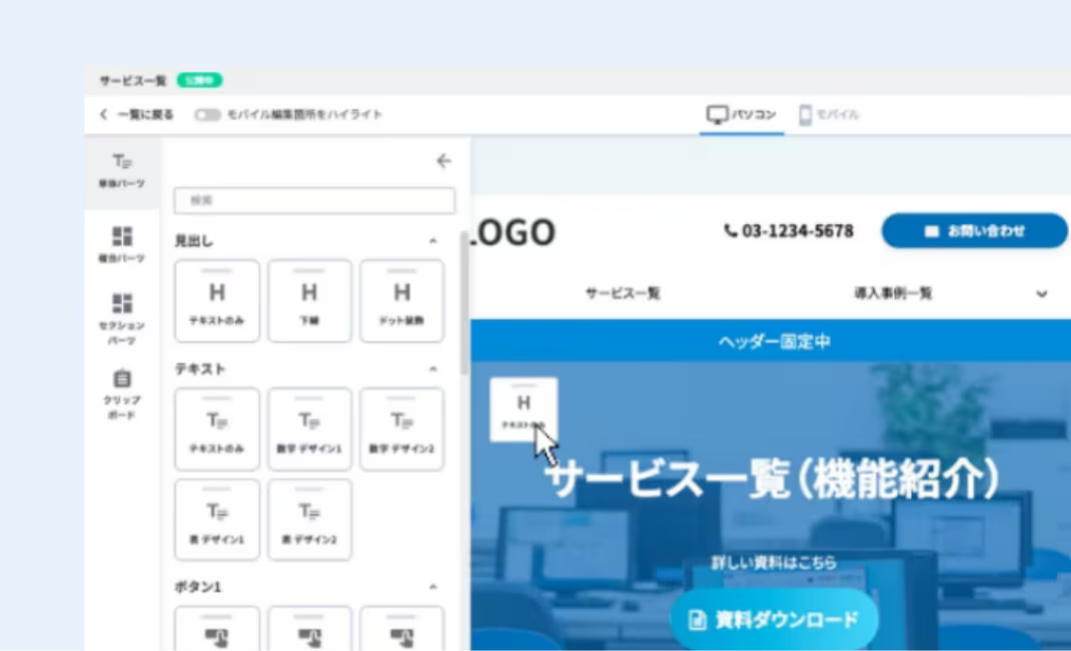Open the 複合パーツ sidebar panel
This screenshot has width=1071, height=651.
(121, 244)
